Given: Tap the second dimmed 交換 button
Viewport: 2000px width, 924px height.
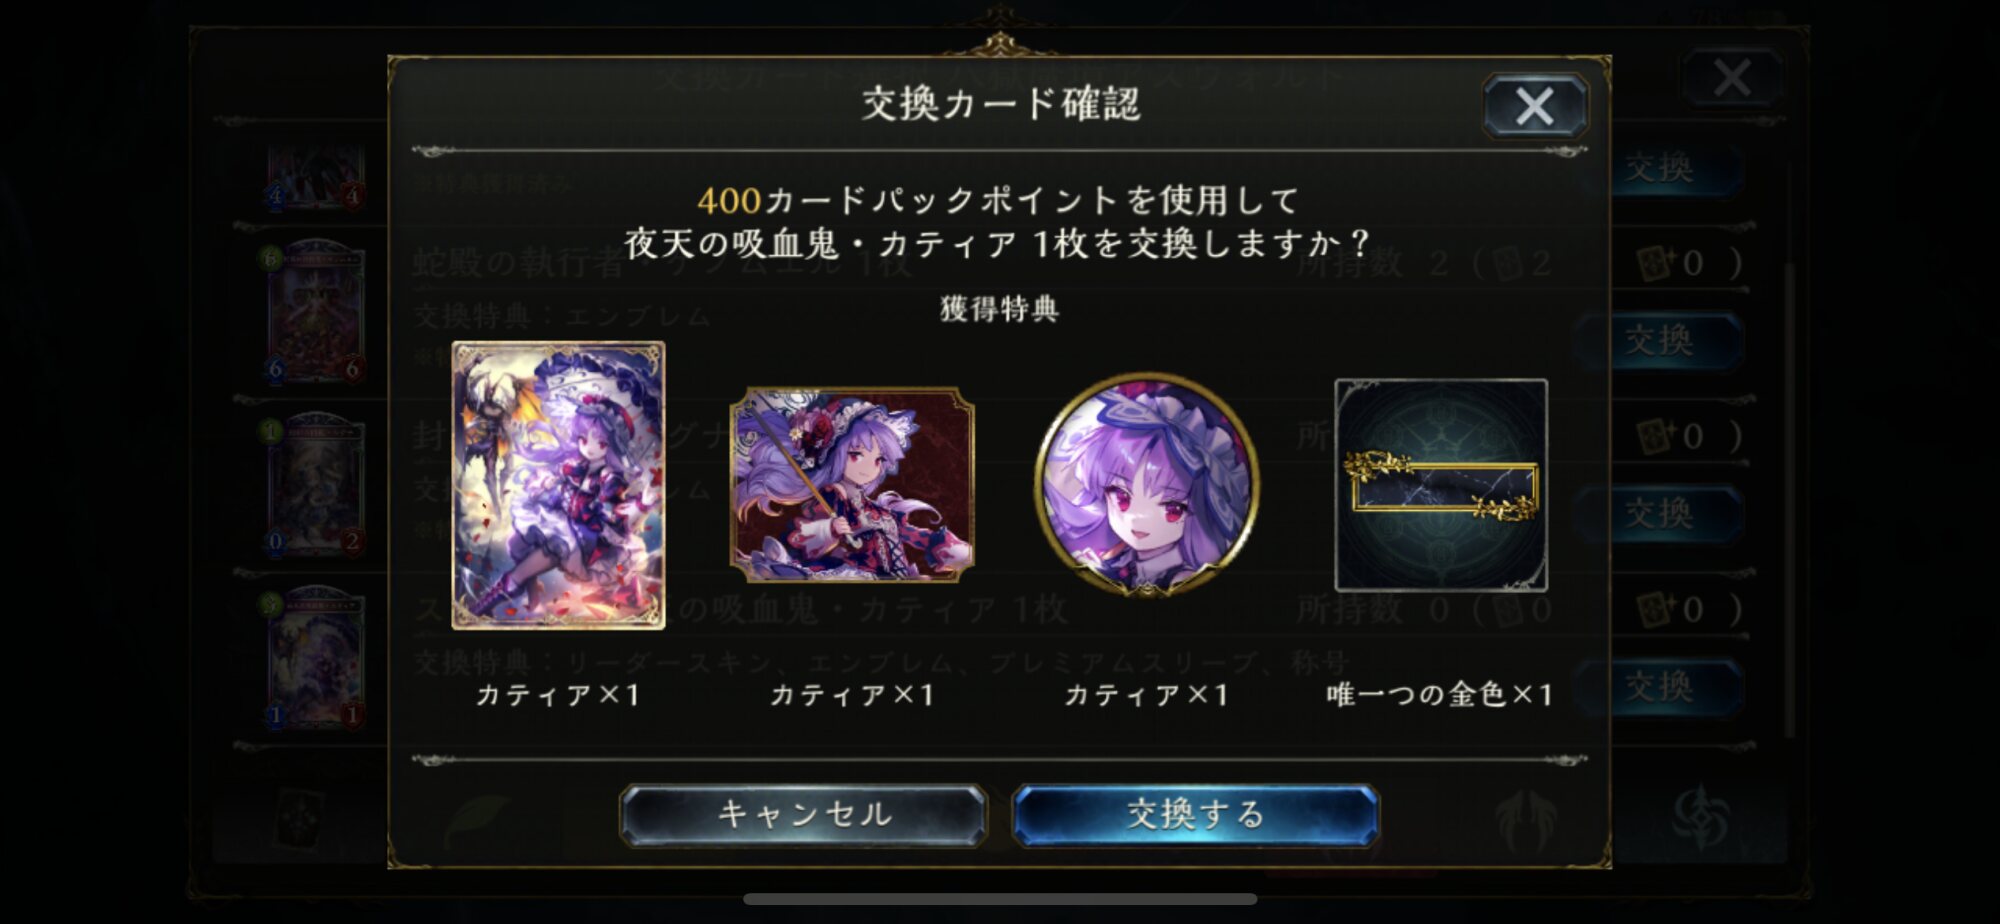Looking at the screenshot, I should click(x=1660, y=340).
